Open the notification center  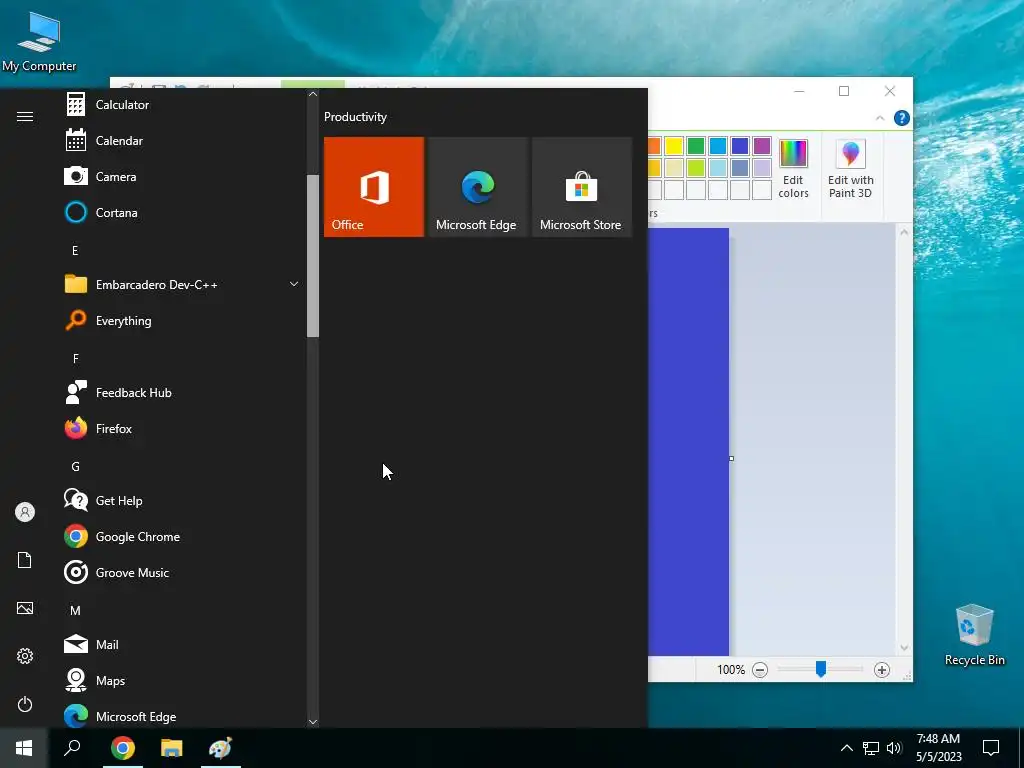(991, 748)
